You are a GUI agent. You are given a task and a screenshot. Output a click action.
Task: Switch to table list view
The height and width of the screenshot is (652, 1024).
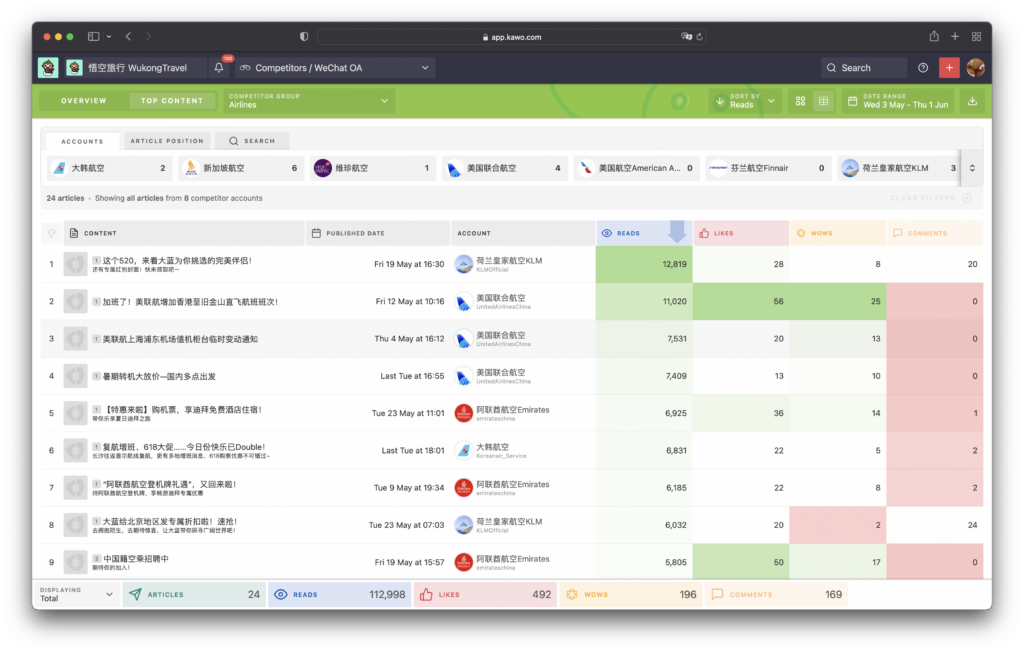(x=824, y=101)
